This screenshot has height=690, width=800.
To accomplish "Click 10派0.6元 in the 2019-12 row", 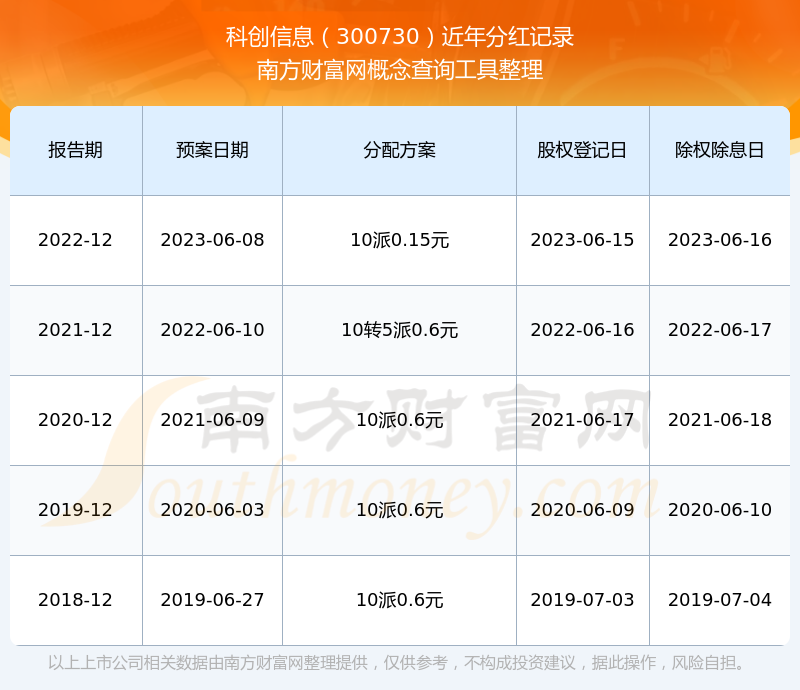I will click(399, 509).
